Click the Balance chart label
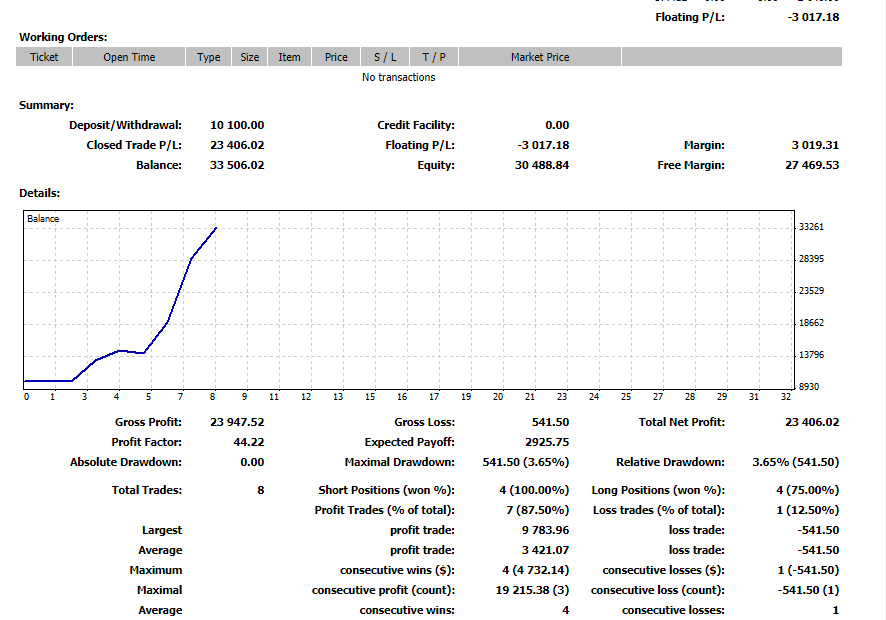 (x=43, y=219)
